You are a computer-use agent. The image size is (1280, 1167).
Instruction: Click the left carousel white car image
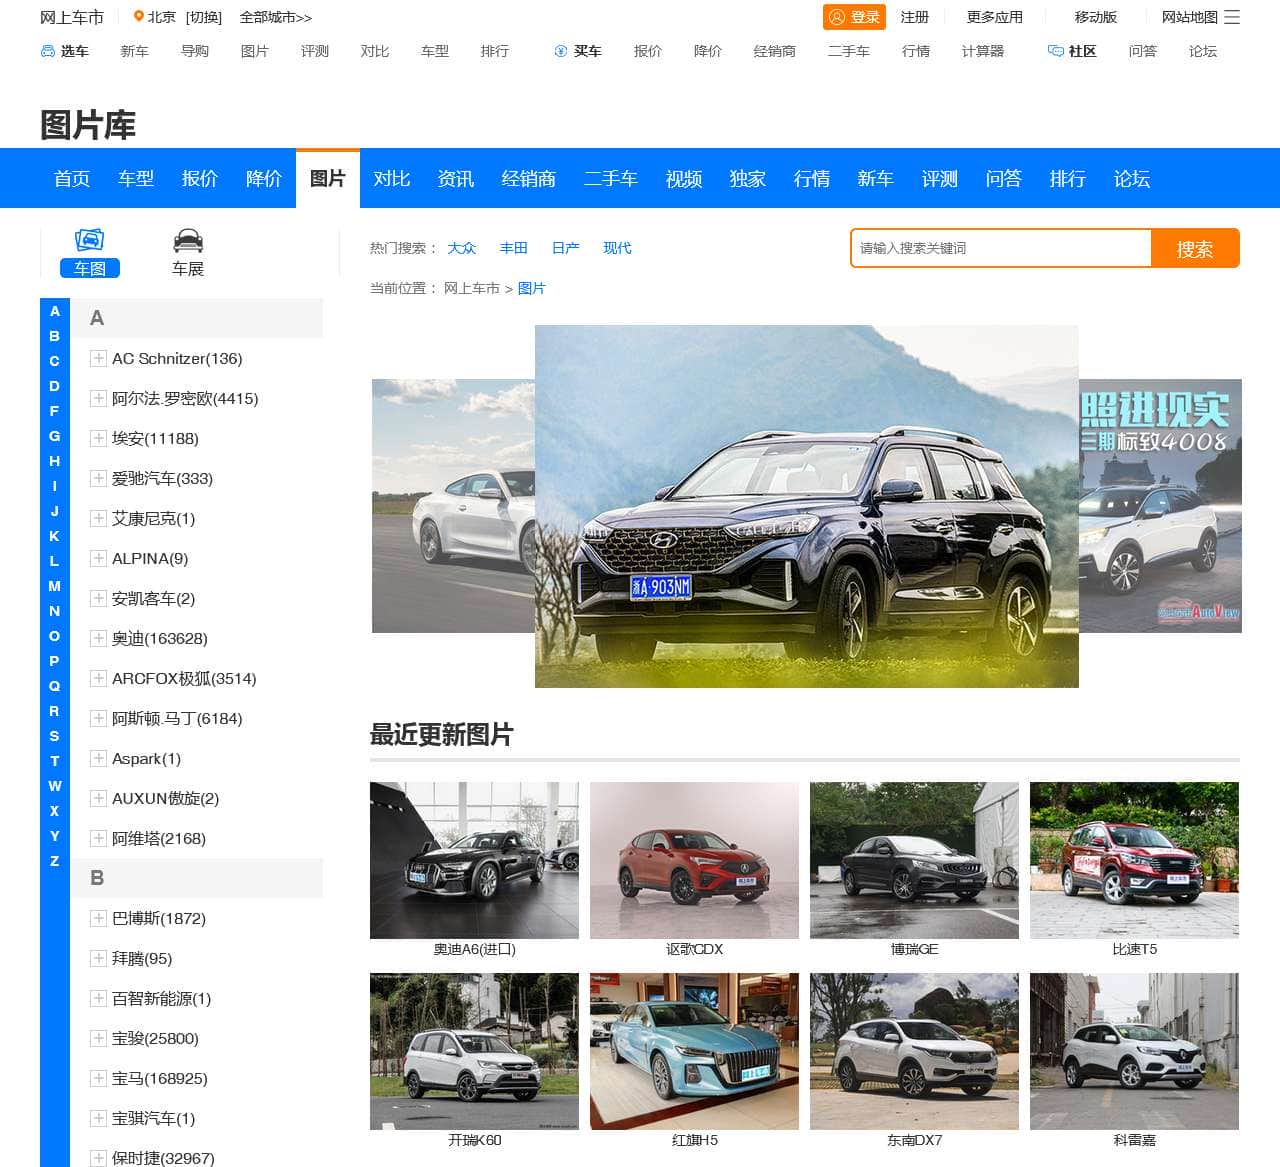(453, 506)
